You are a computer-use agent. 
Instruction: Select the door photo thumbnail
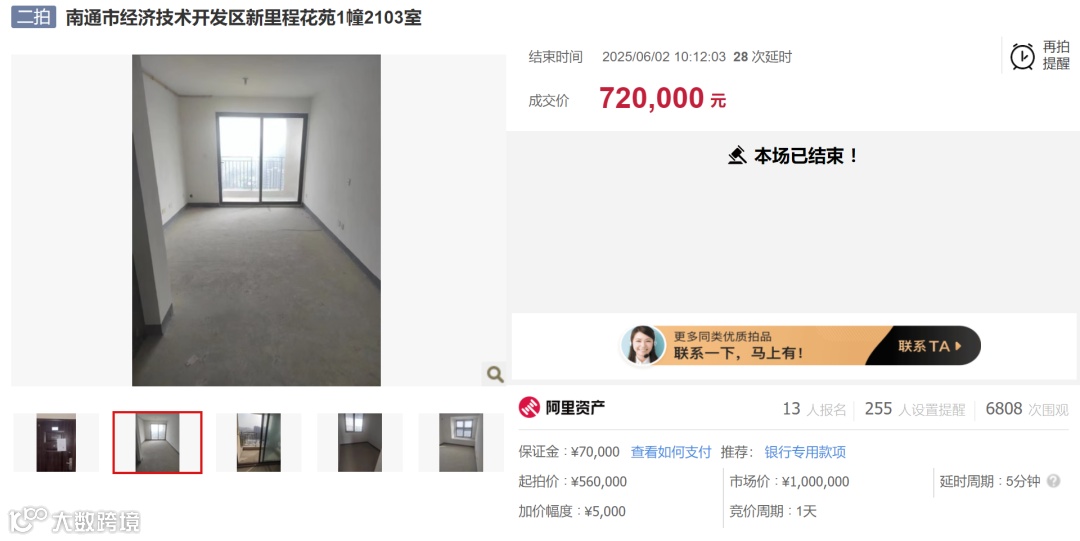click(x=56, y=442)
